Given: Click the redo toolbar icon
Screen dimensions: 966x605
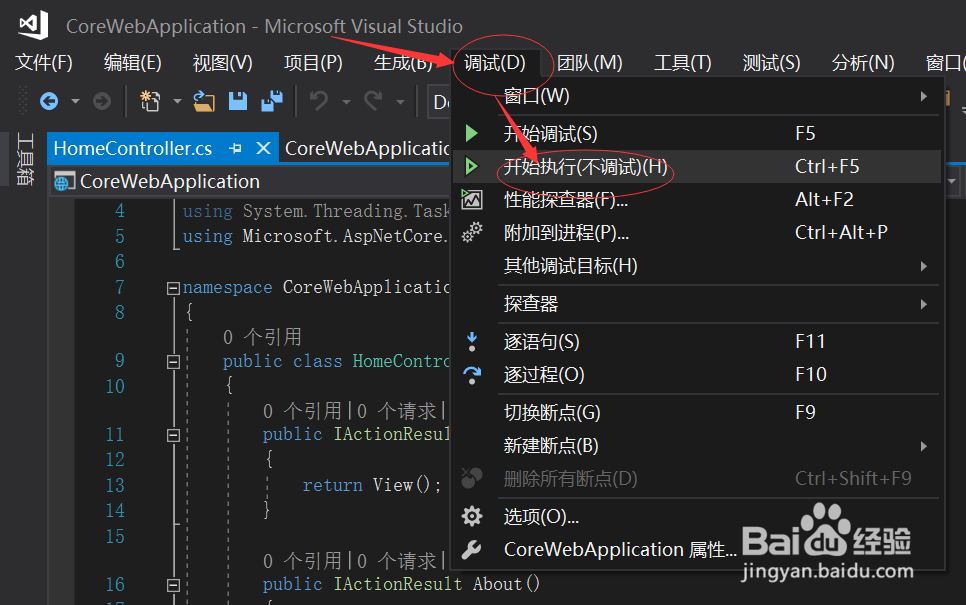Looking at the screenshot, I should tap(373, 100).
